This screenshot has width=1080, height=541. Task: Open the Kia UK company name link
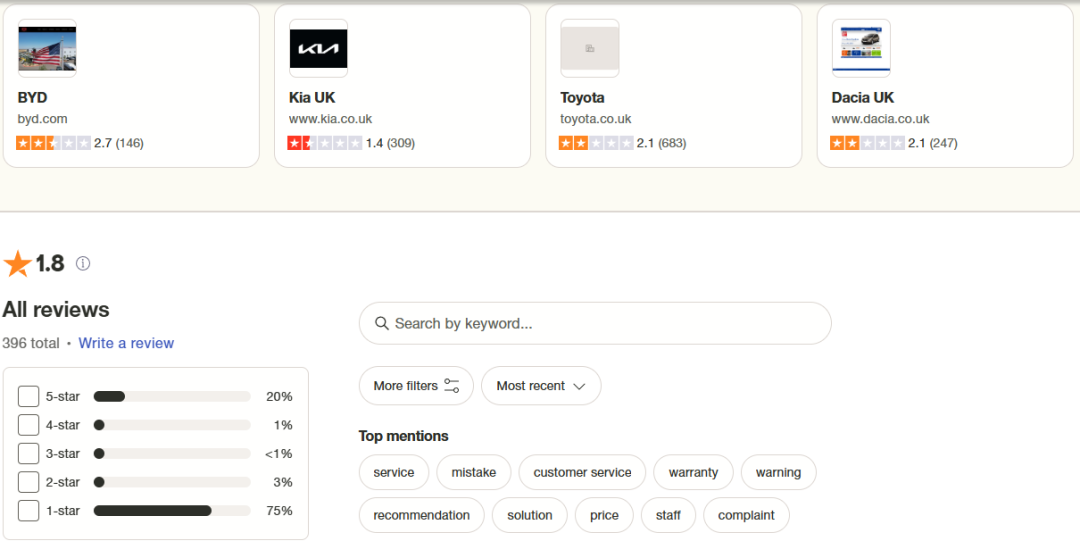(x=312, y=98)
